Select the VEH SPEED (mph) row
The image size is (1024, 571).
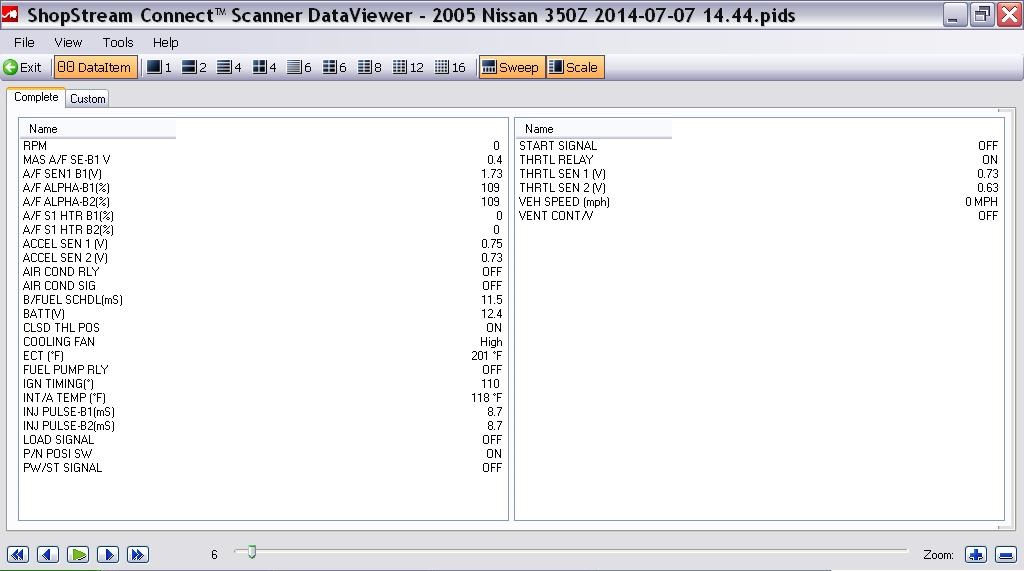coord(759,202)
